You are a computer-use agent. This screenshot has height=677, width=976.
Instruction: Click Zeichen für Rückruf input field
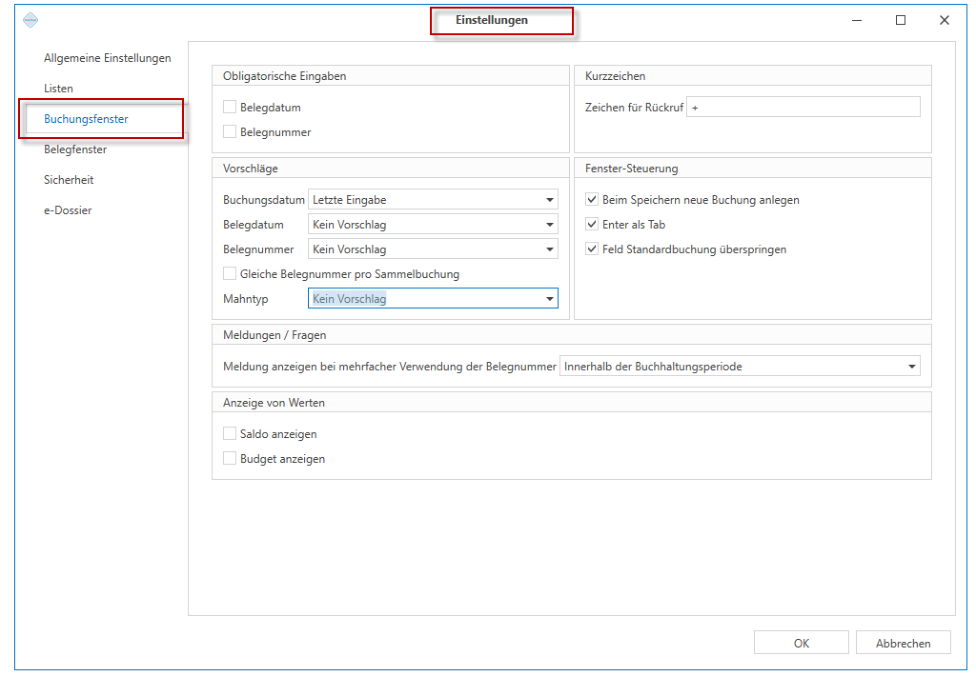804,107
